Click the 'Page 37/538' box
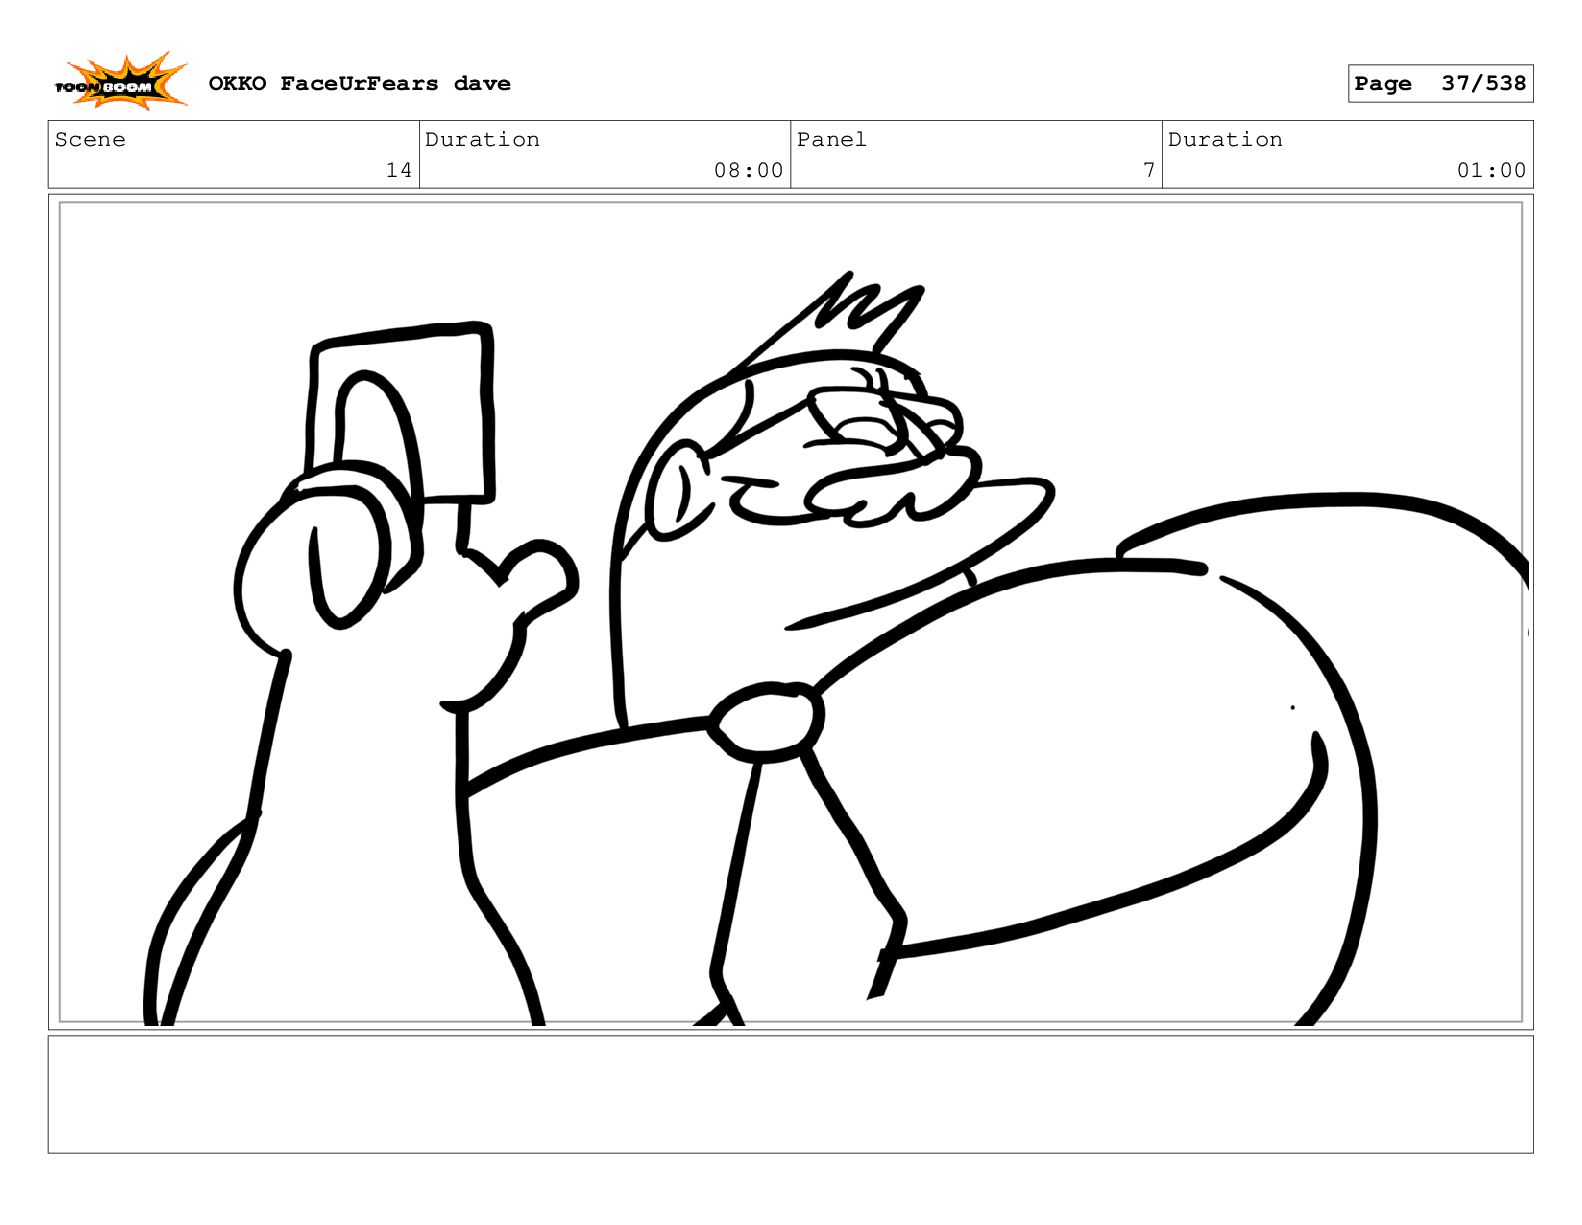This screenshot has height=1225, width=1582. click(x=1440, y=84)
